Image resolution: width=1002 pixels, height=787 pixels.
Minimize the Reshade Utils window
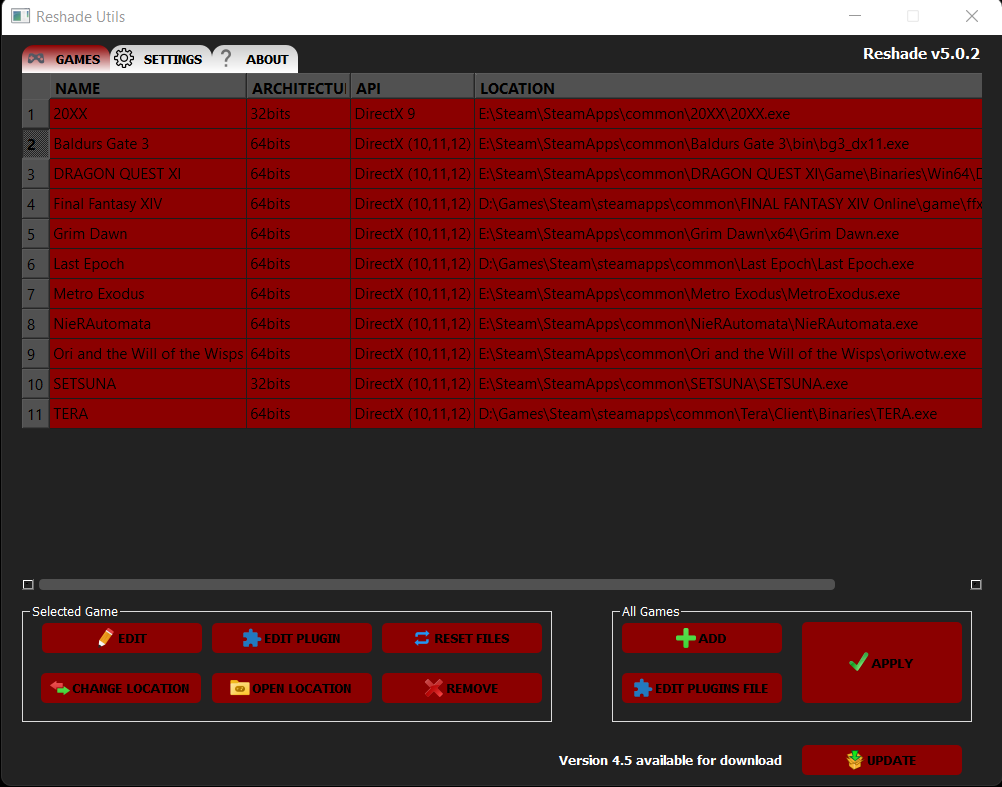click(854, 16)
